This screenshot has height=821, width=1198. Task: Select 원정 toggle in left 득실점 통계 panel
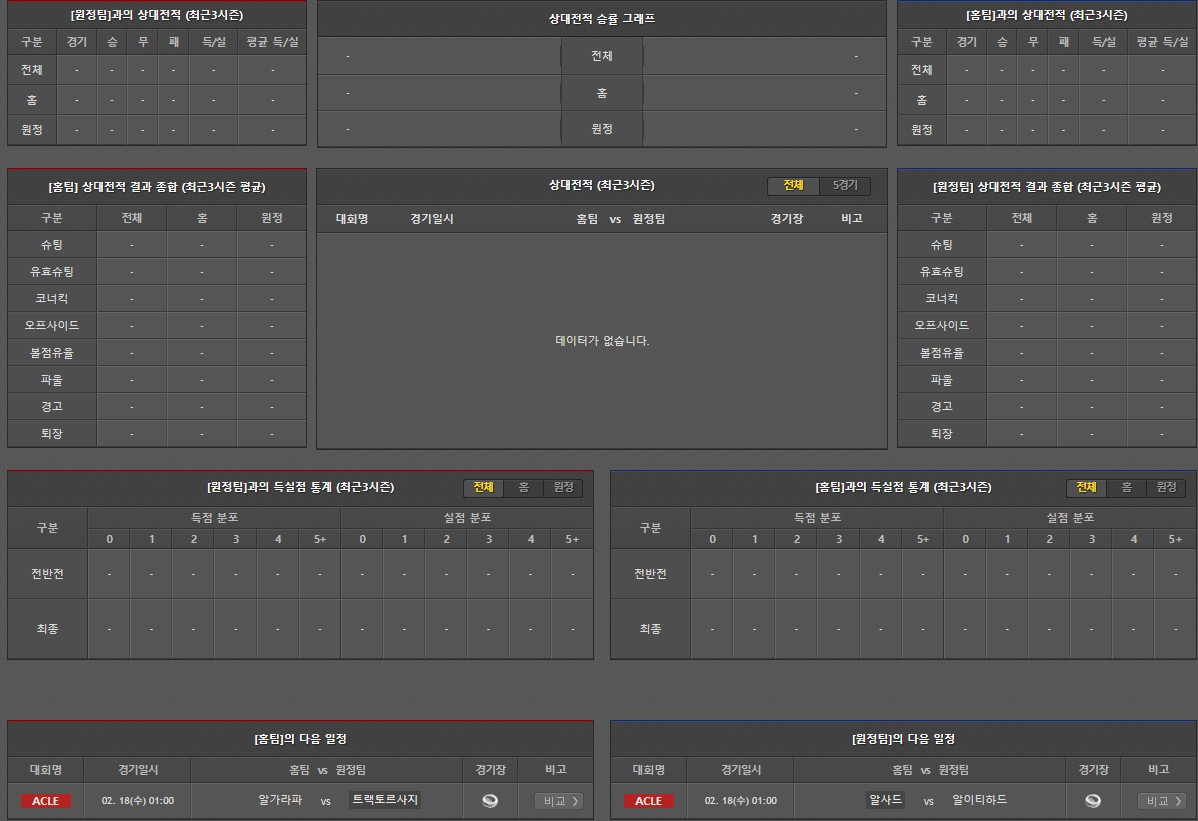(x=563, y=487)
